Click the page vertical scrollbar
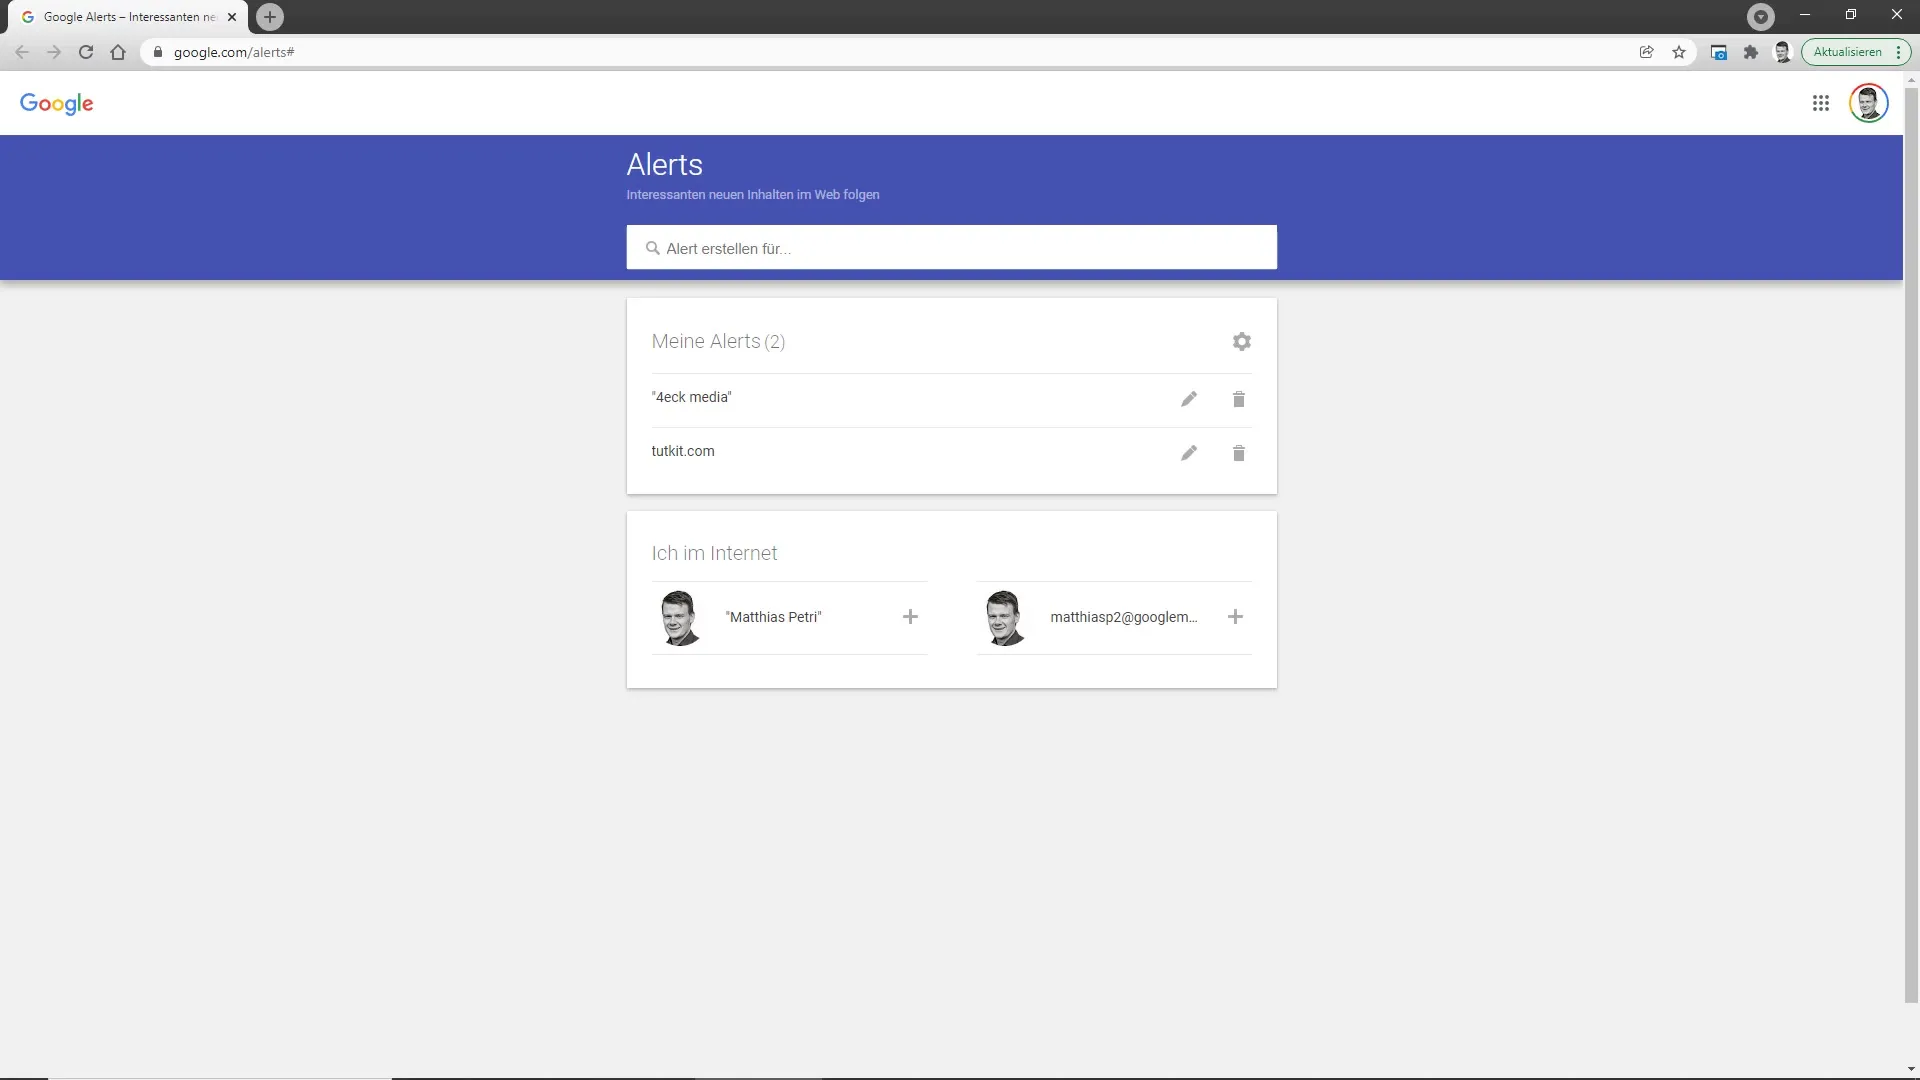Screen dimensions: 1920x1080 click(x=1911, y=545)
